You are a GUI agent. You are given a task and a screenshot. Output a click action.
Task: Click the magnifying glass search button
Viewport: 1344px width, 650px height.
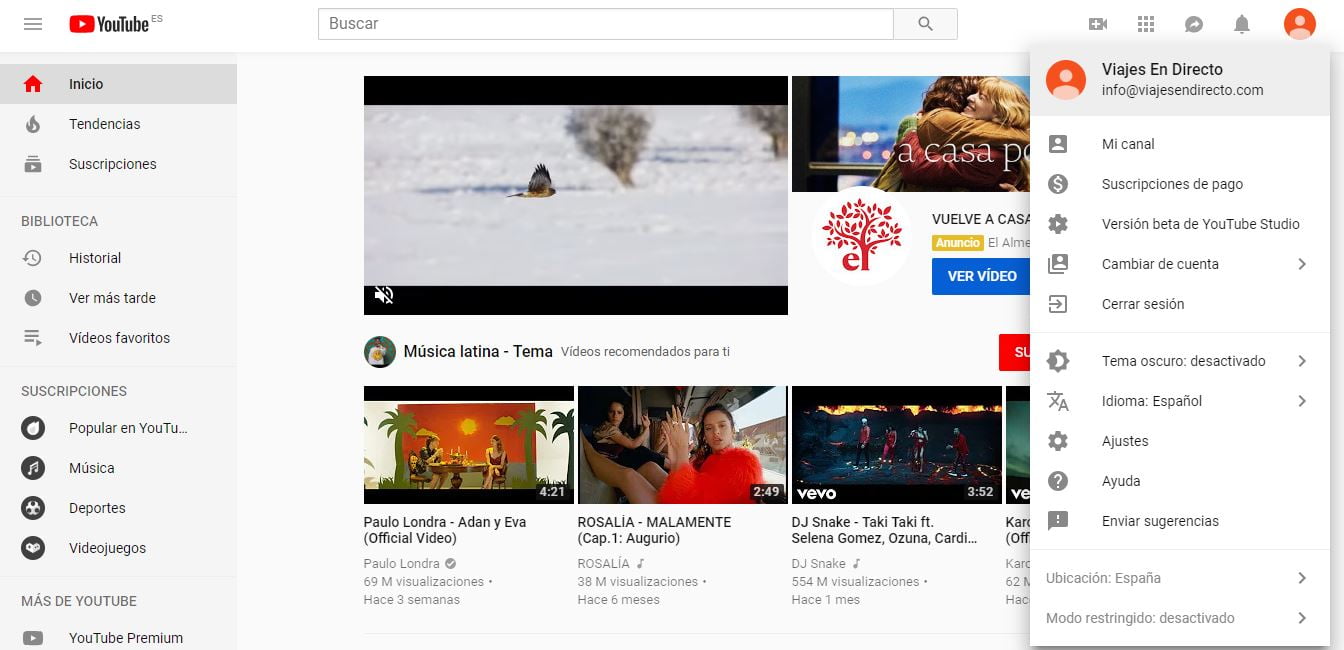click(925, 24)
